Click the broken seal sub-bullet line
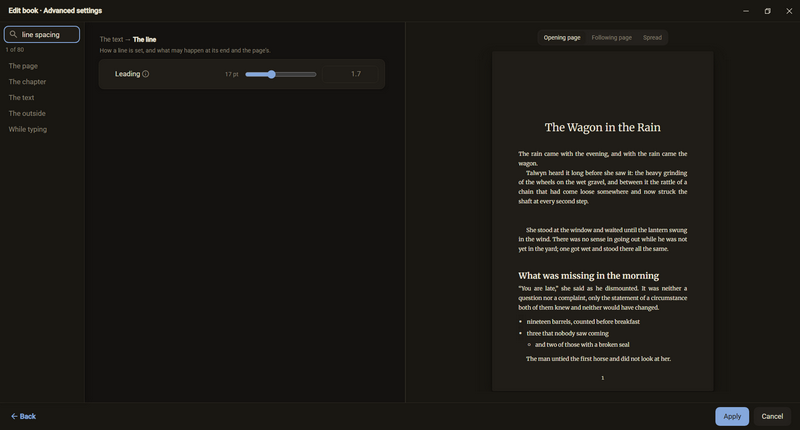 coord(582,344)
